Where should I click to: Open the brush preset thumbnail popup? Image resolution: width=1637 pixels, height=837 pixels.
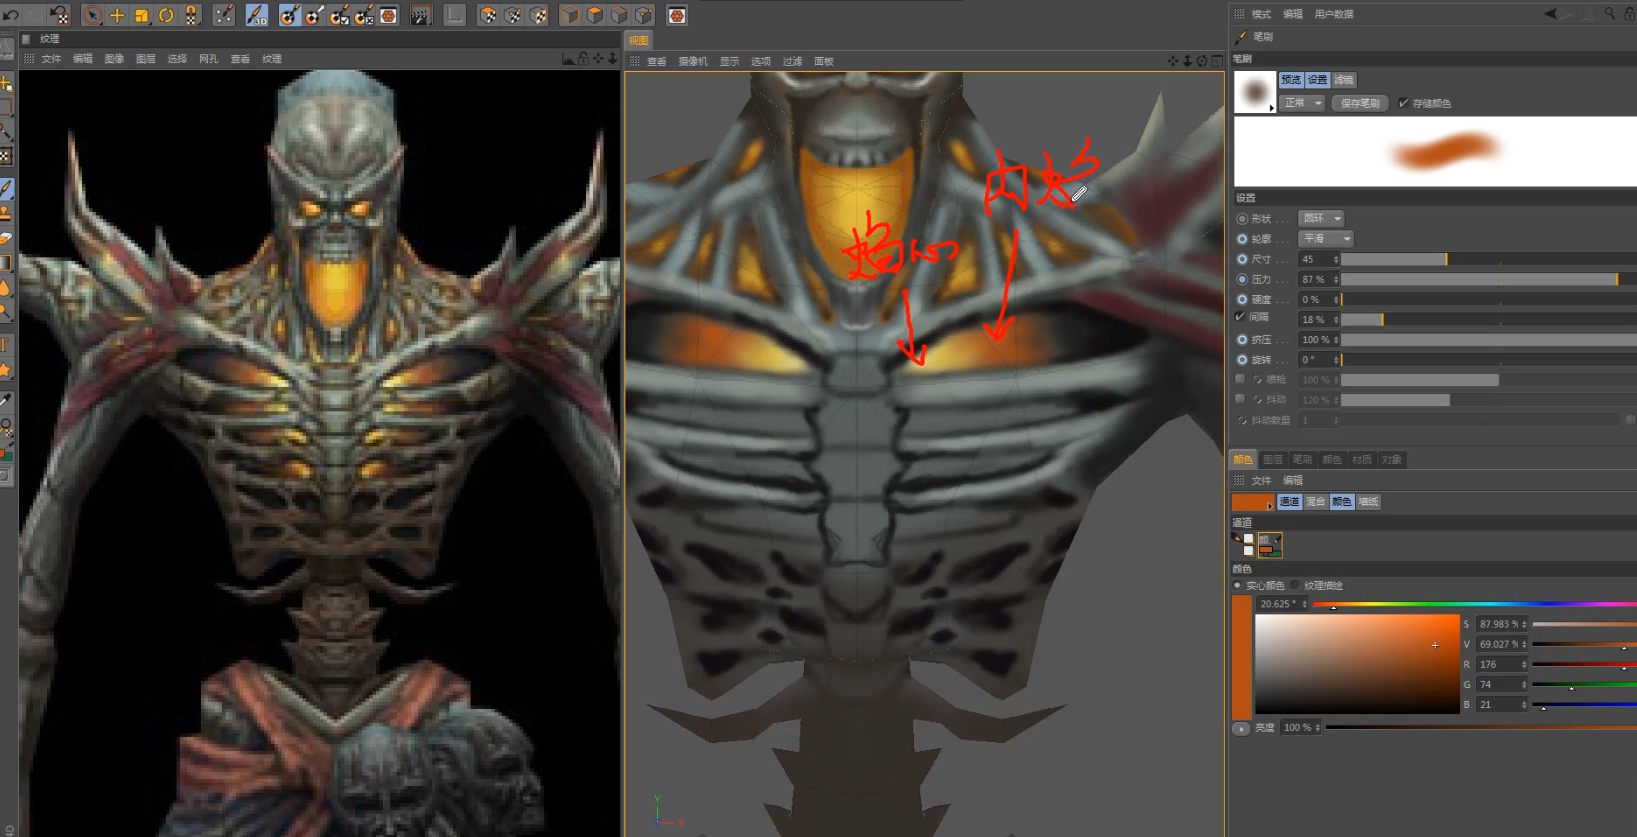pos(1256,92)
